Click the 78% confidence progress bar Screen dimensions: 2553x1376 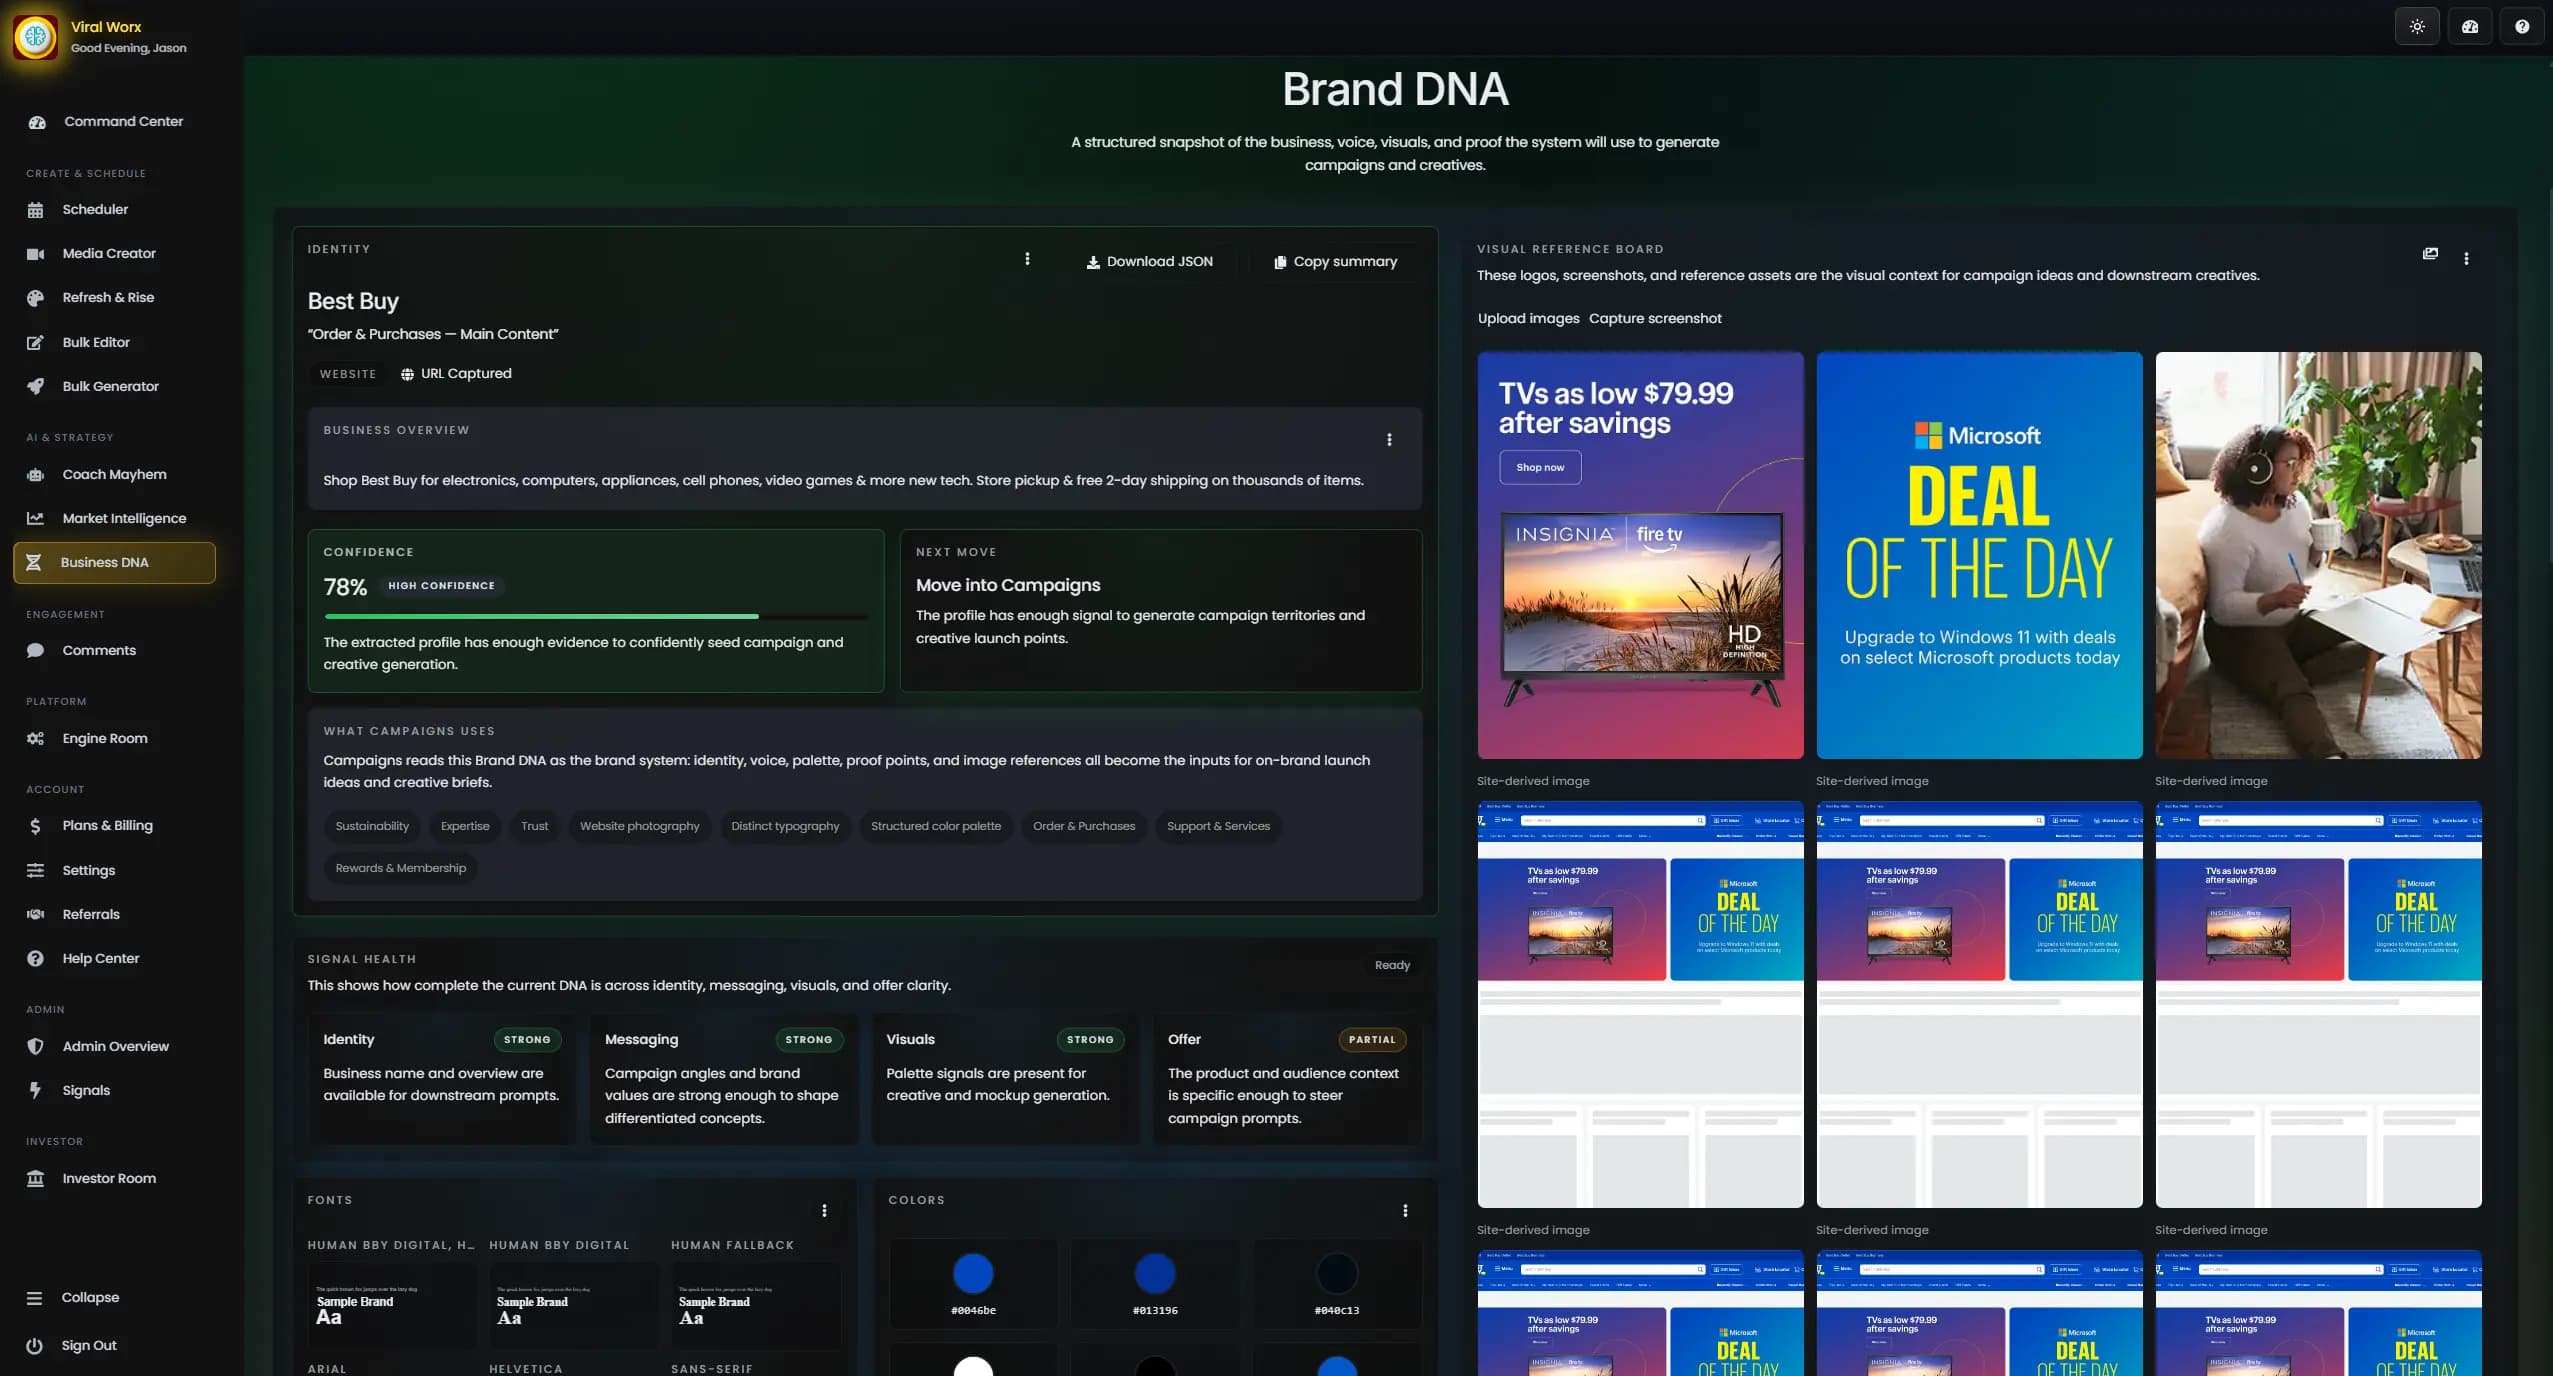(596, 616)
